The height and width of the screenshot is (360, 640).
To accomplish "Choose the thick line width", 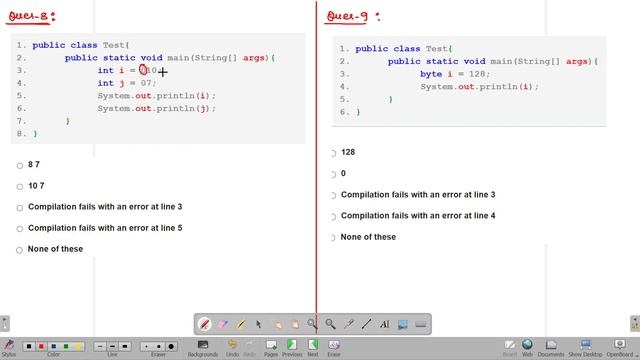I will 125,346.
